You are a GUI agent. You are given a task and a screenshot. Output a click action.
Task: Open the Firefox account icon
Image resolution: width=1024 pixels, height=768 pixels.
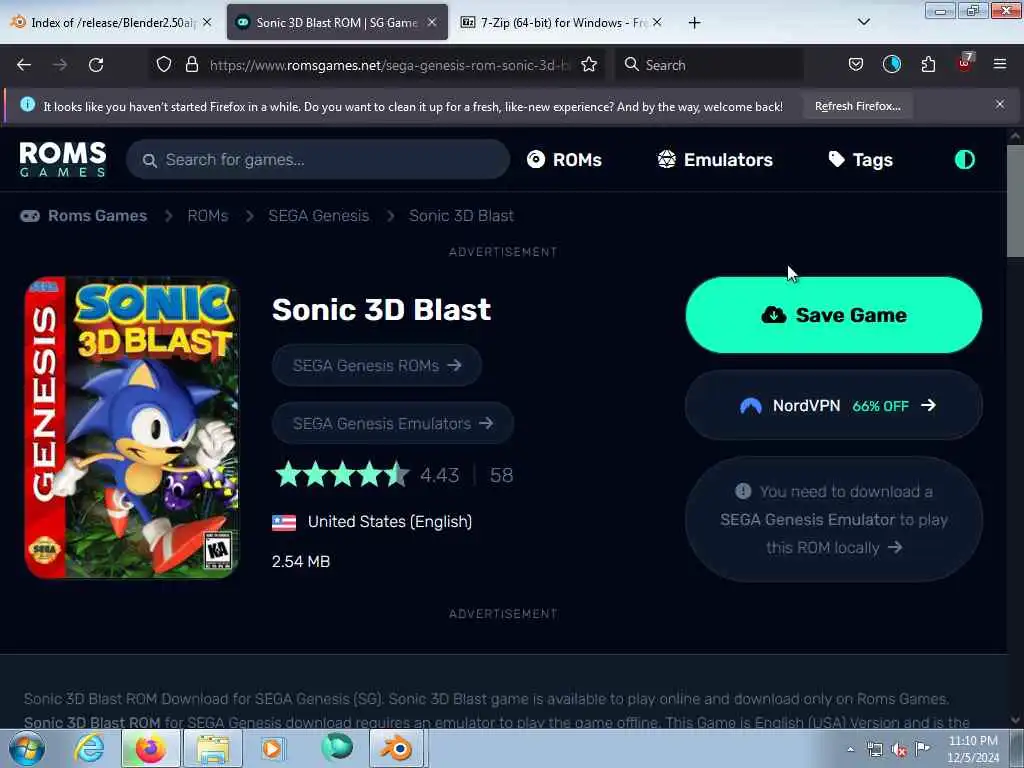[x=891, y=64]
